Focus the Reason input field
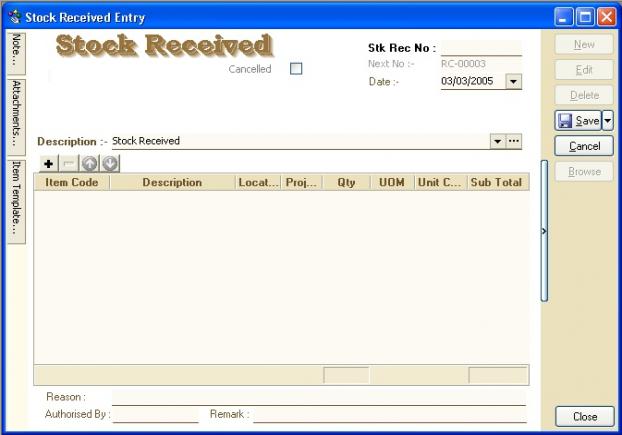This screenshot has height=435, width=622. pyautogui.click(x=319, y=397)
